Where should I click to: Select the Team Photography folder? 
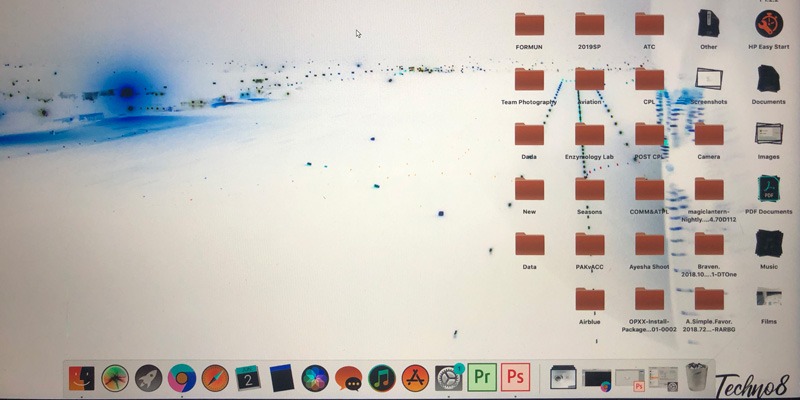pos(529,79)
